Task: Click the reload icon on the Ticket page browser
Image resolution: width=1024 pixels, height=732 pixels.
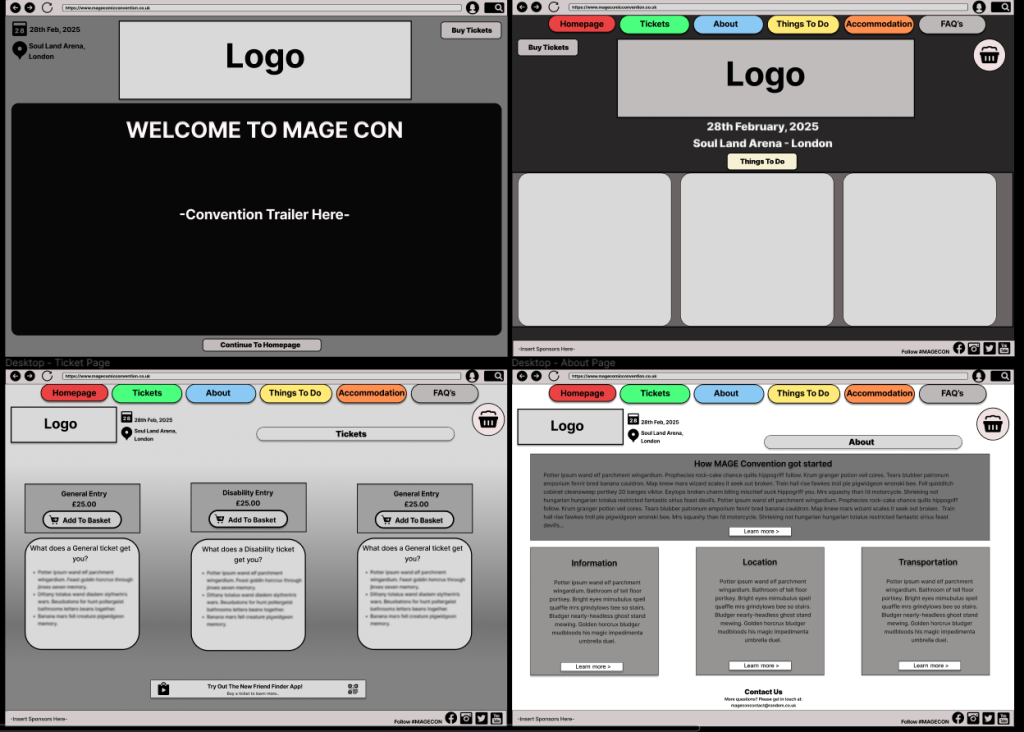Action: [47, 376]
